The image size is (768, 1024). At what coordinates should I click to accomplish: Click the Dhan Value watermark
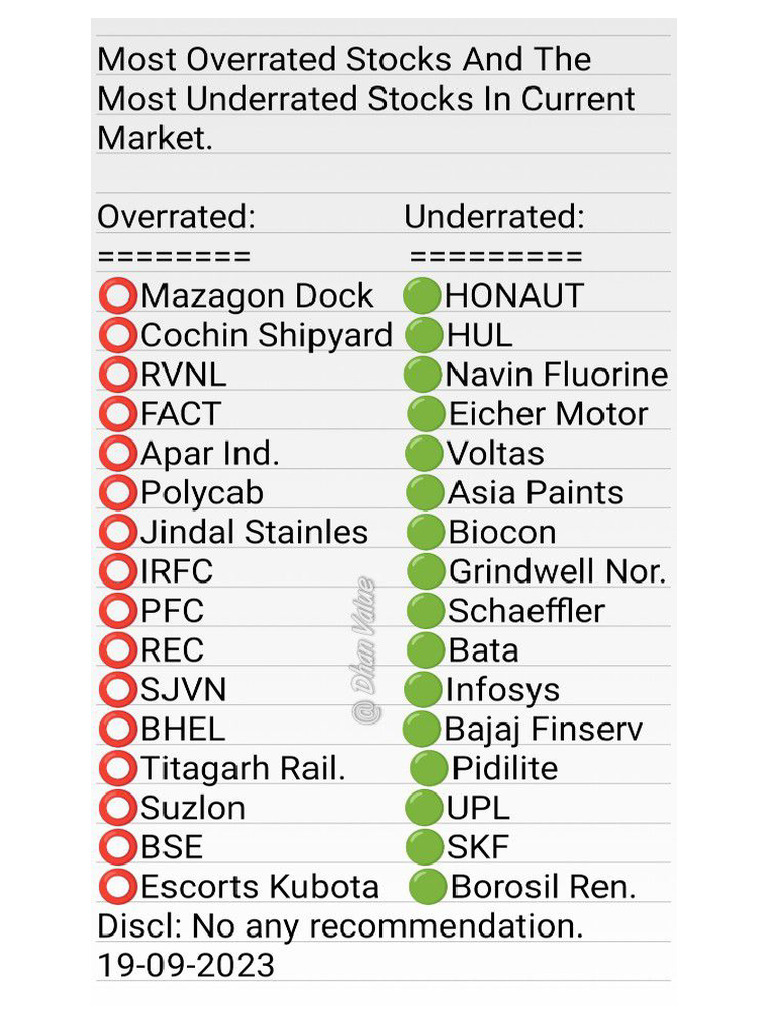pyautogui.click(x=364, y=650)
